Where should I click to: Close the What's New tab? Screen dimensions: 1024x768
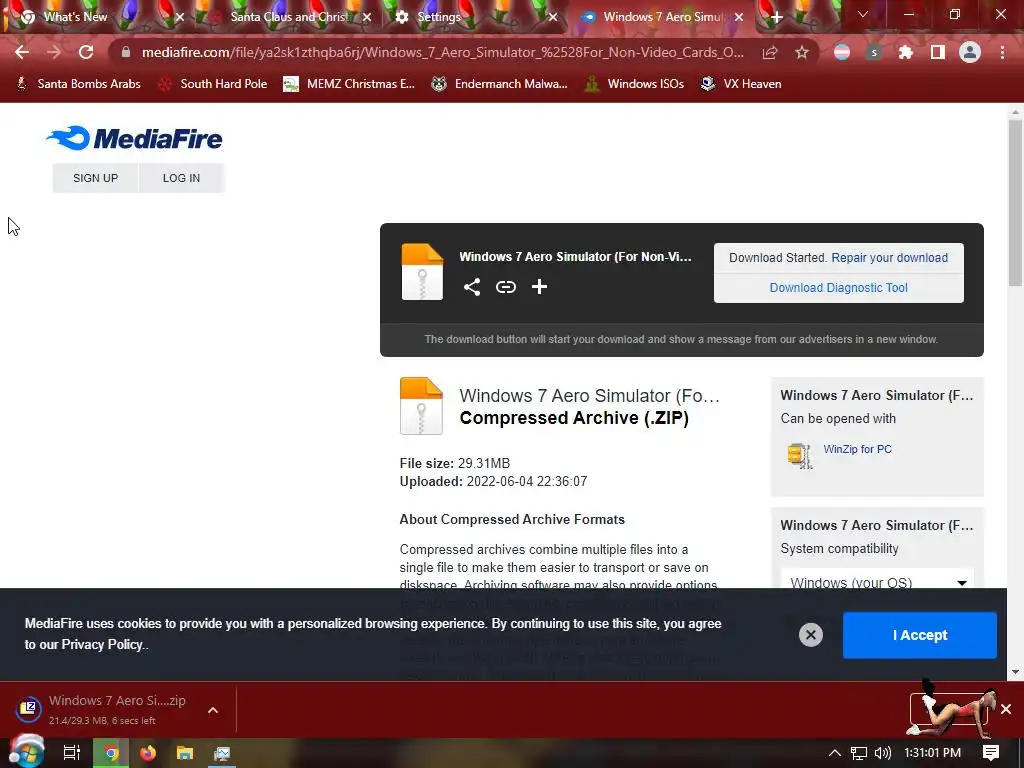(x=180, y=18)
